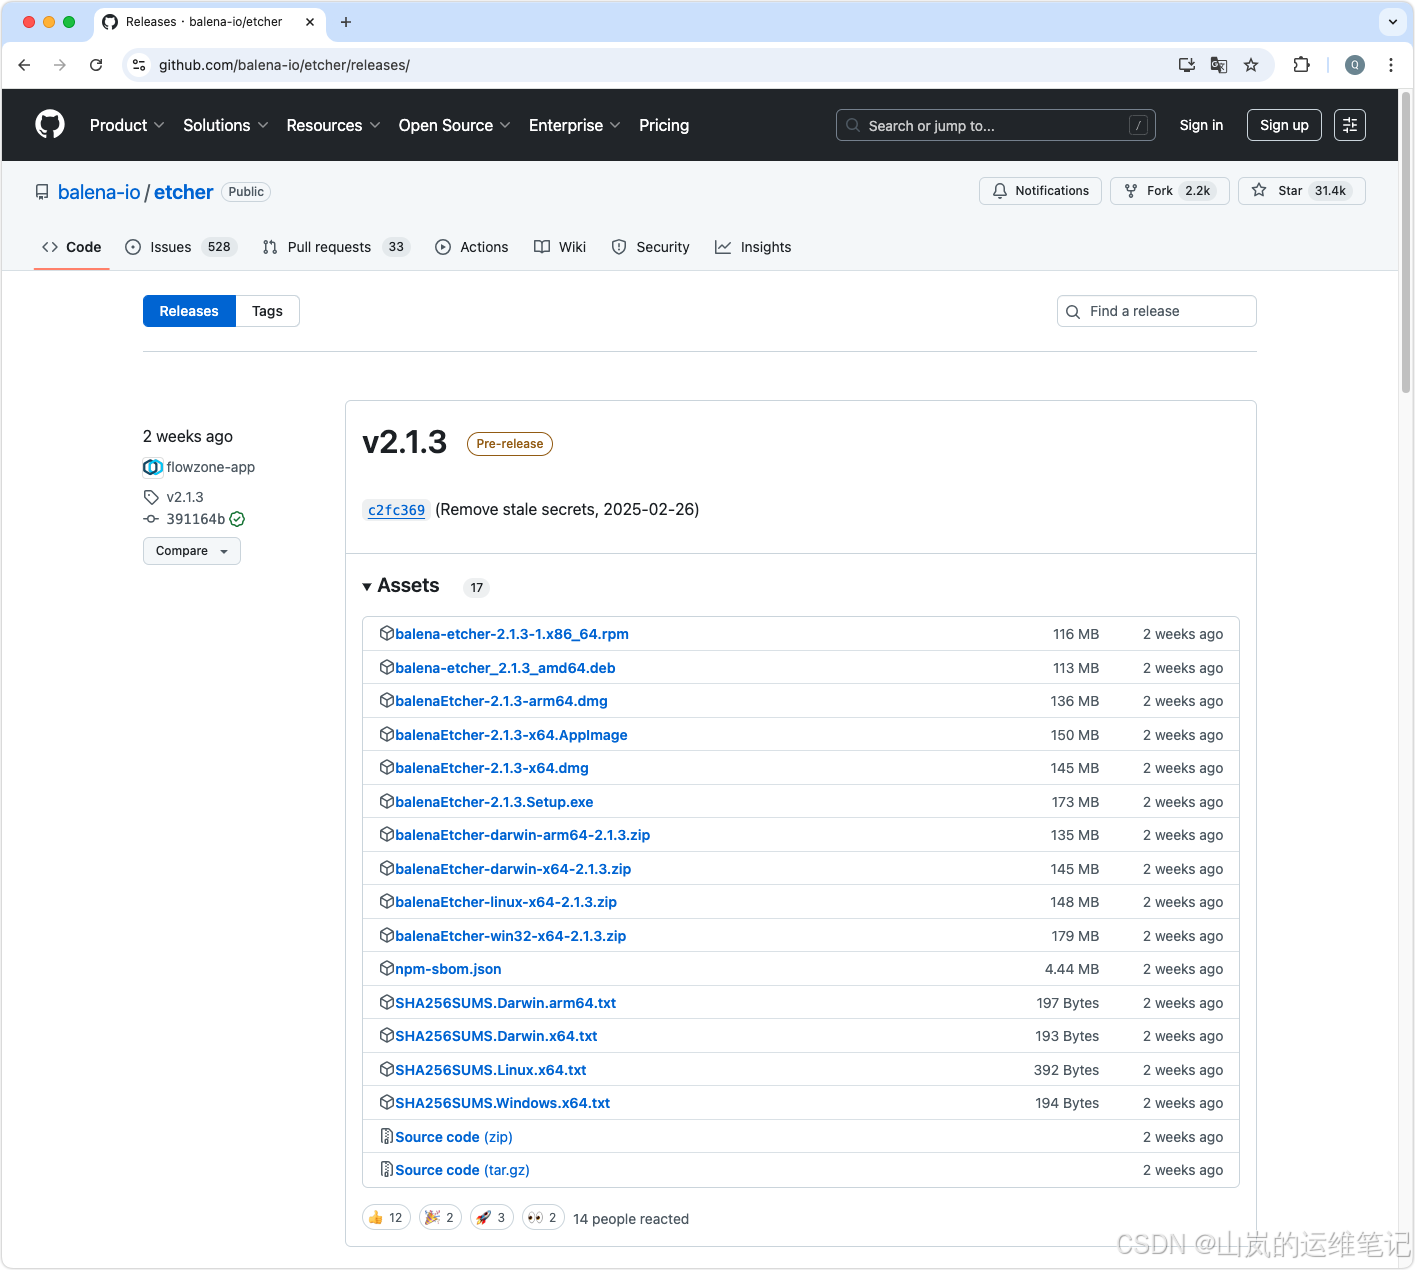The height and width of the screenshot is (1270, 1415).
Task: Click the flowzone-app avatar icon
Action: (x=153, y=467)
